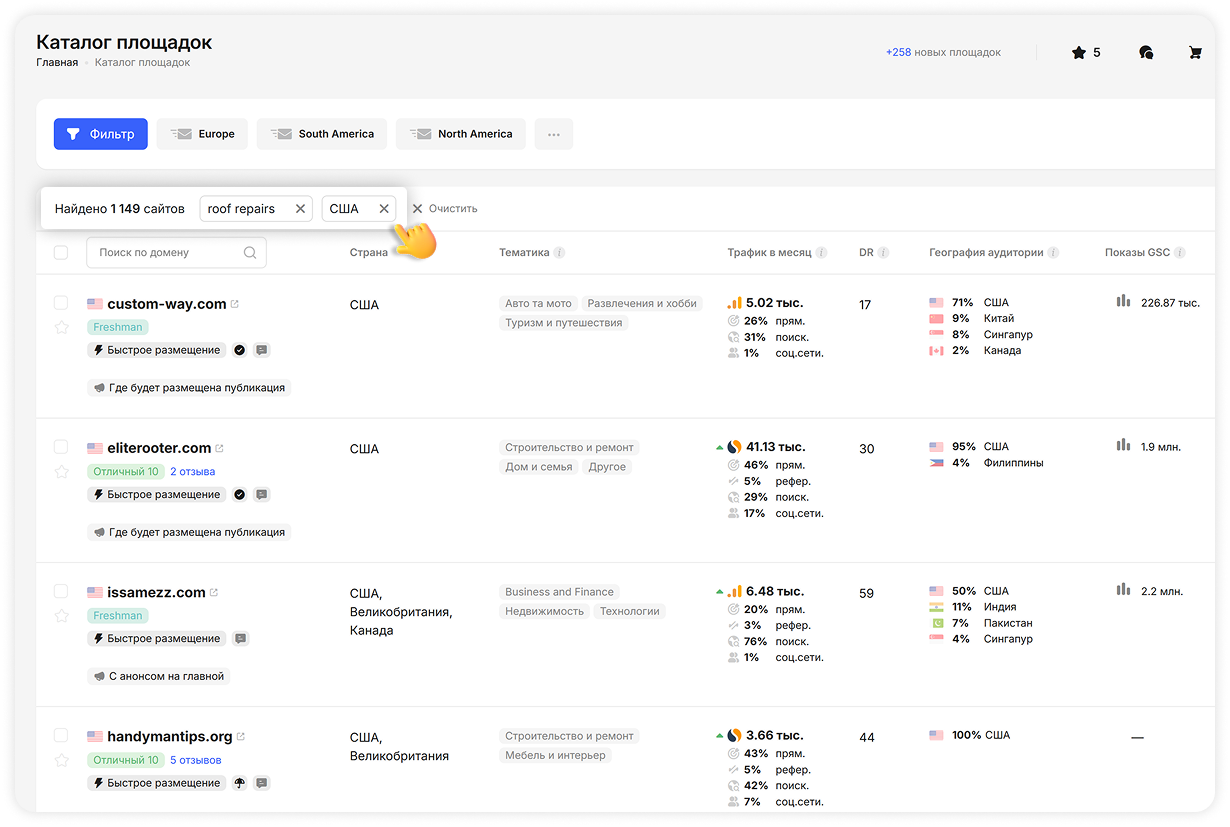
Task: Open favorites star icon in header
Action: tap(1078, 53)
